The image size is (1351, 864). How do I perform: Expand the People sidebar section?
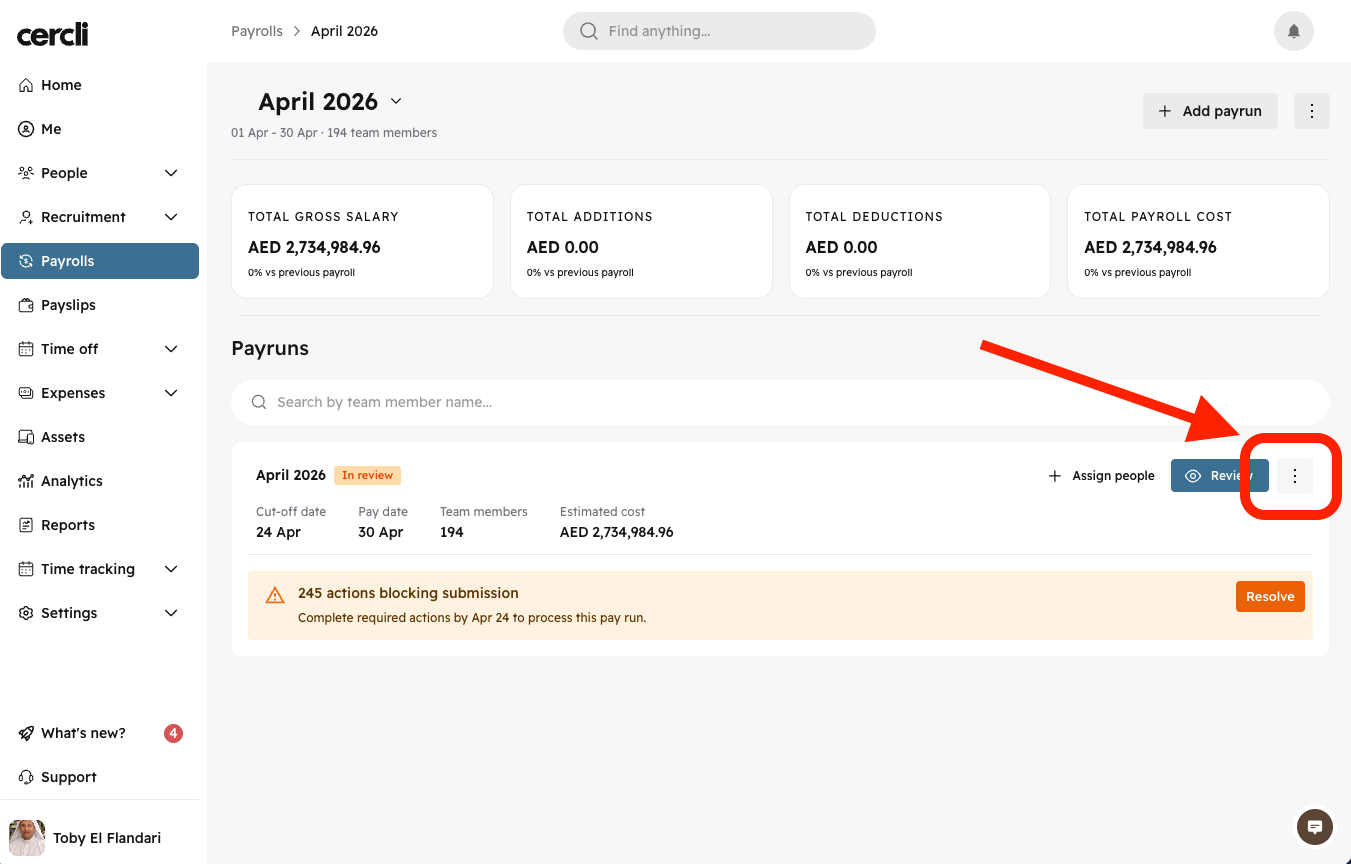pos(171,173)
